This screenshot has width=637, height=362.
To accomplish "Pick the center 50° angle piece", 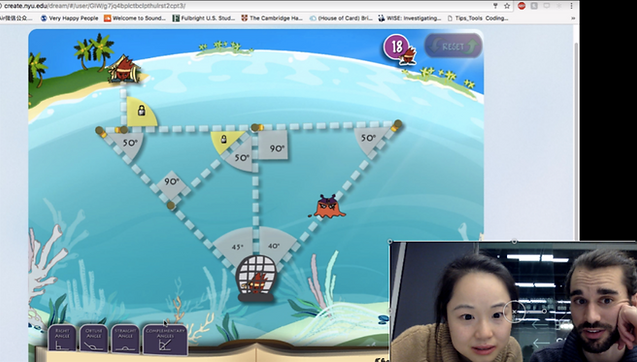I will pyautogui.click(x=241, y=157).
